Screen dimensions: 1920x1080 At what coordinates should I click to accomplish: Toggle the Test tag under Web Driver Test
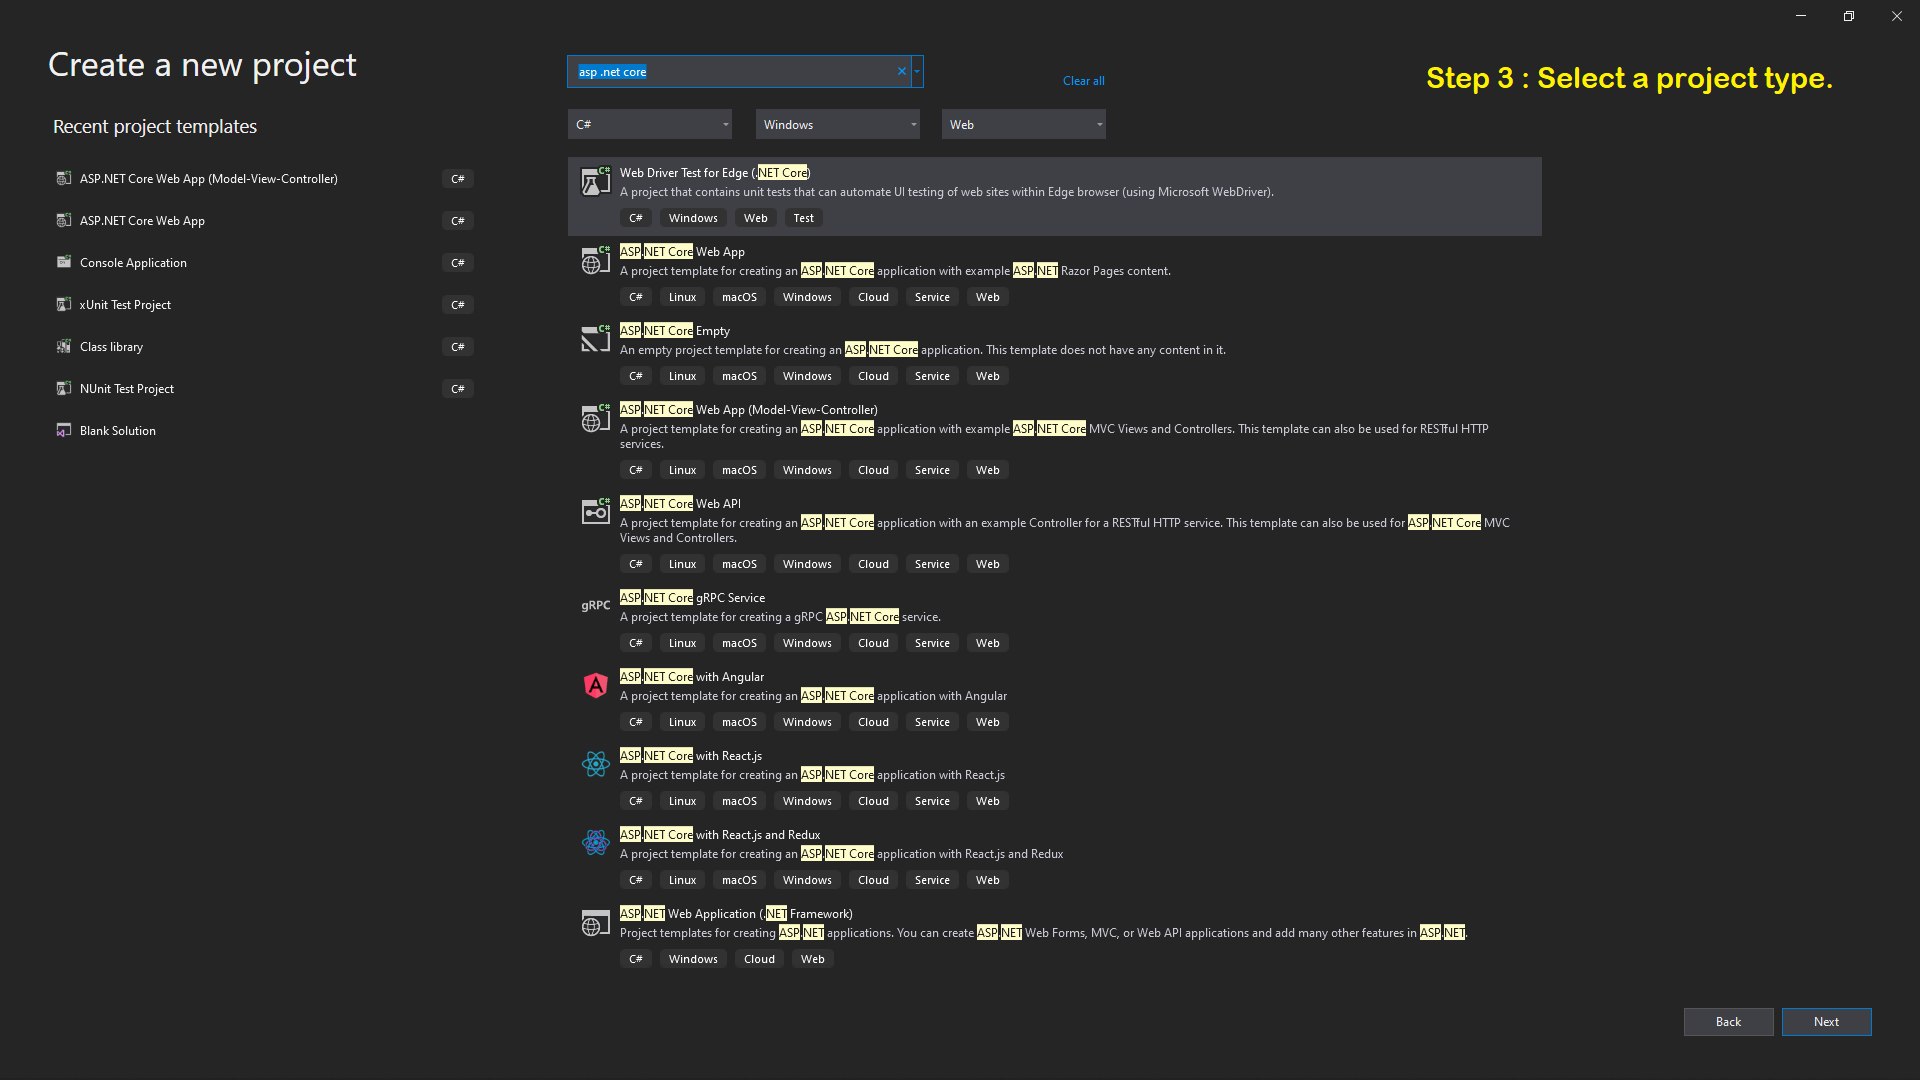coord(803,217)
